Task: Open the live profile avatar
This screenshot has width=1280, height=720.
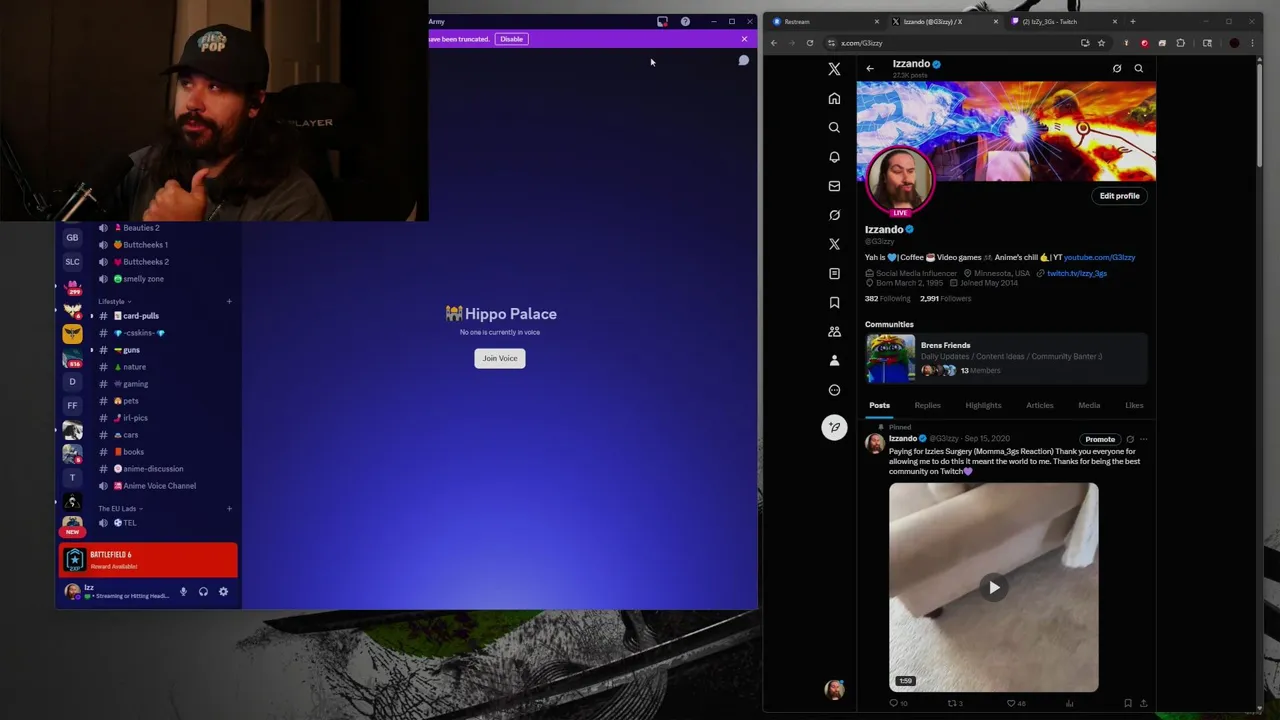Action: (x=901, y=181)
